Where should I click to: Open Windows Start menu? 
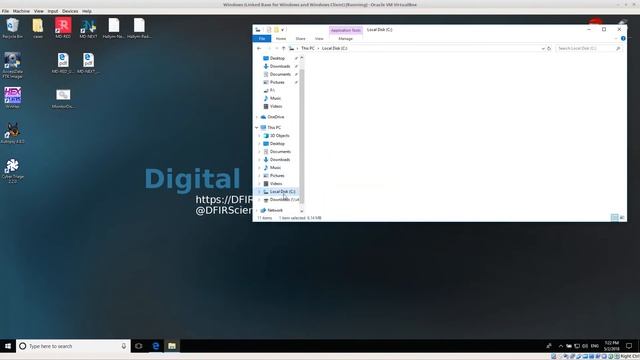tap(8, 346)
